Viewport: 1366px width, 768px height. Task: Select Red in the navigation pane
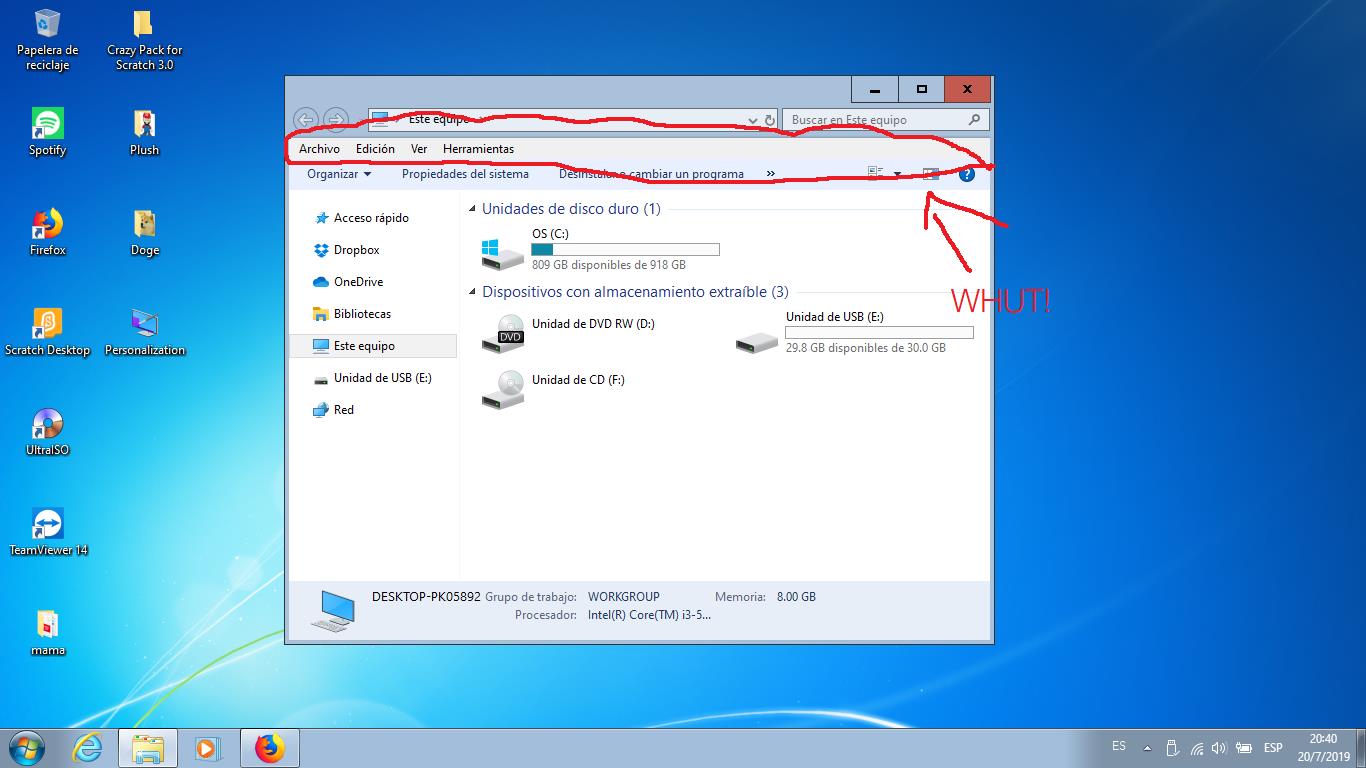coord(343,410)
